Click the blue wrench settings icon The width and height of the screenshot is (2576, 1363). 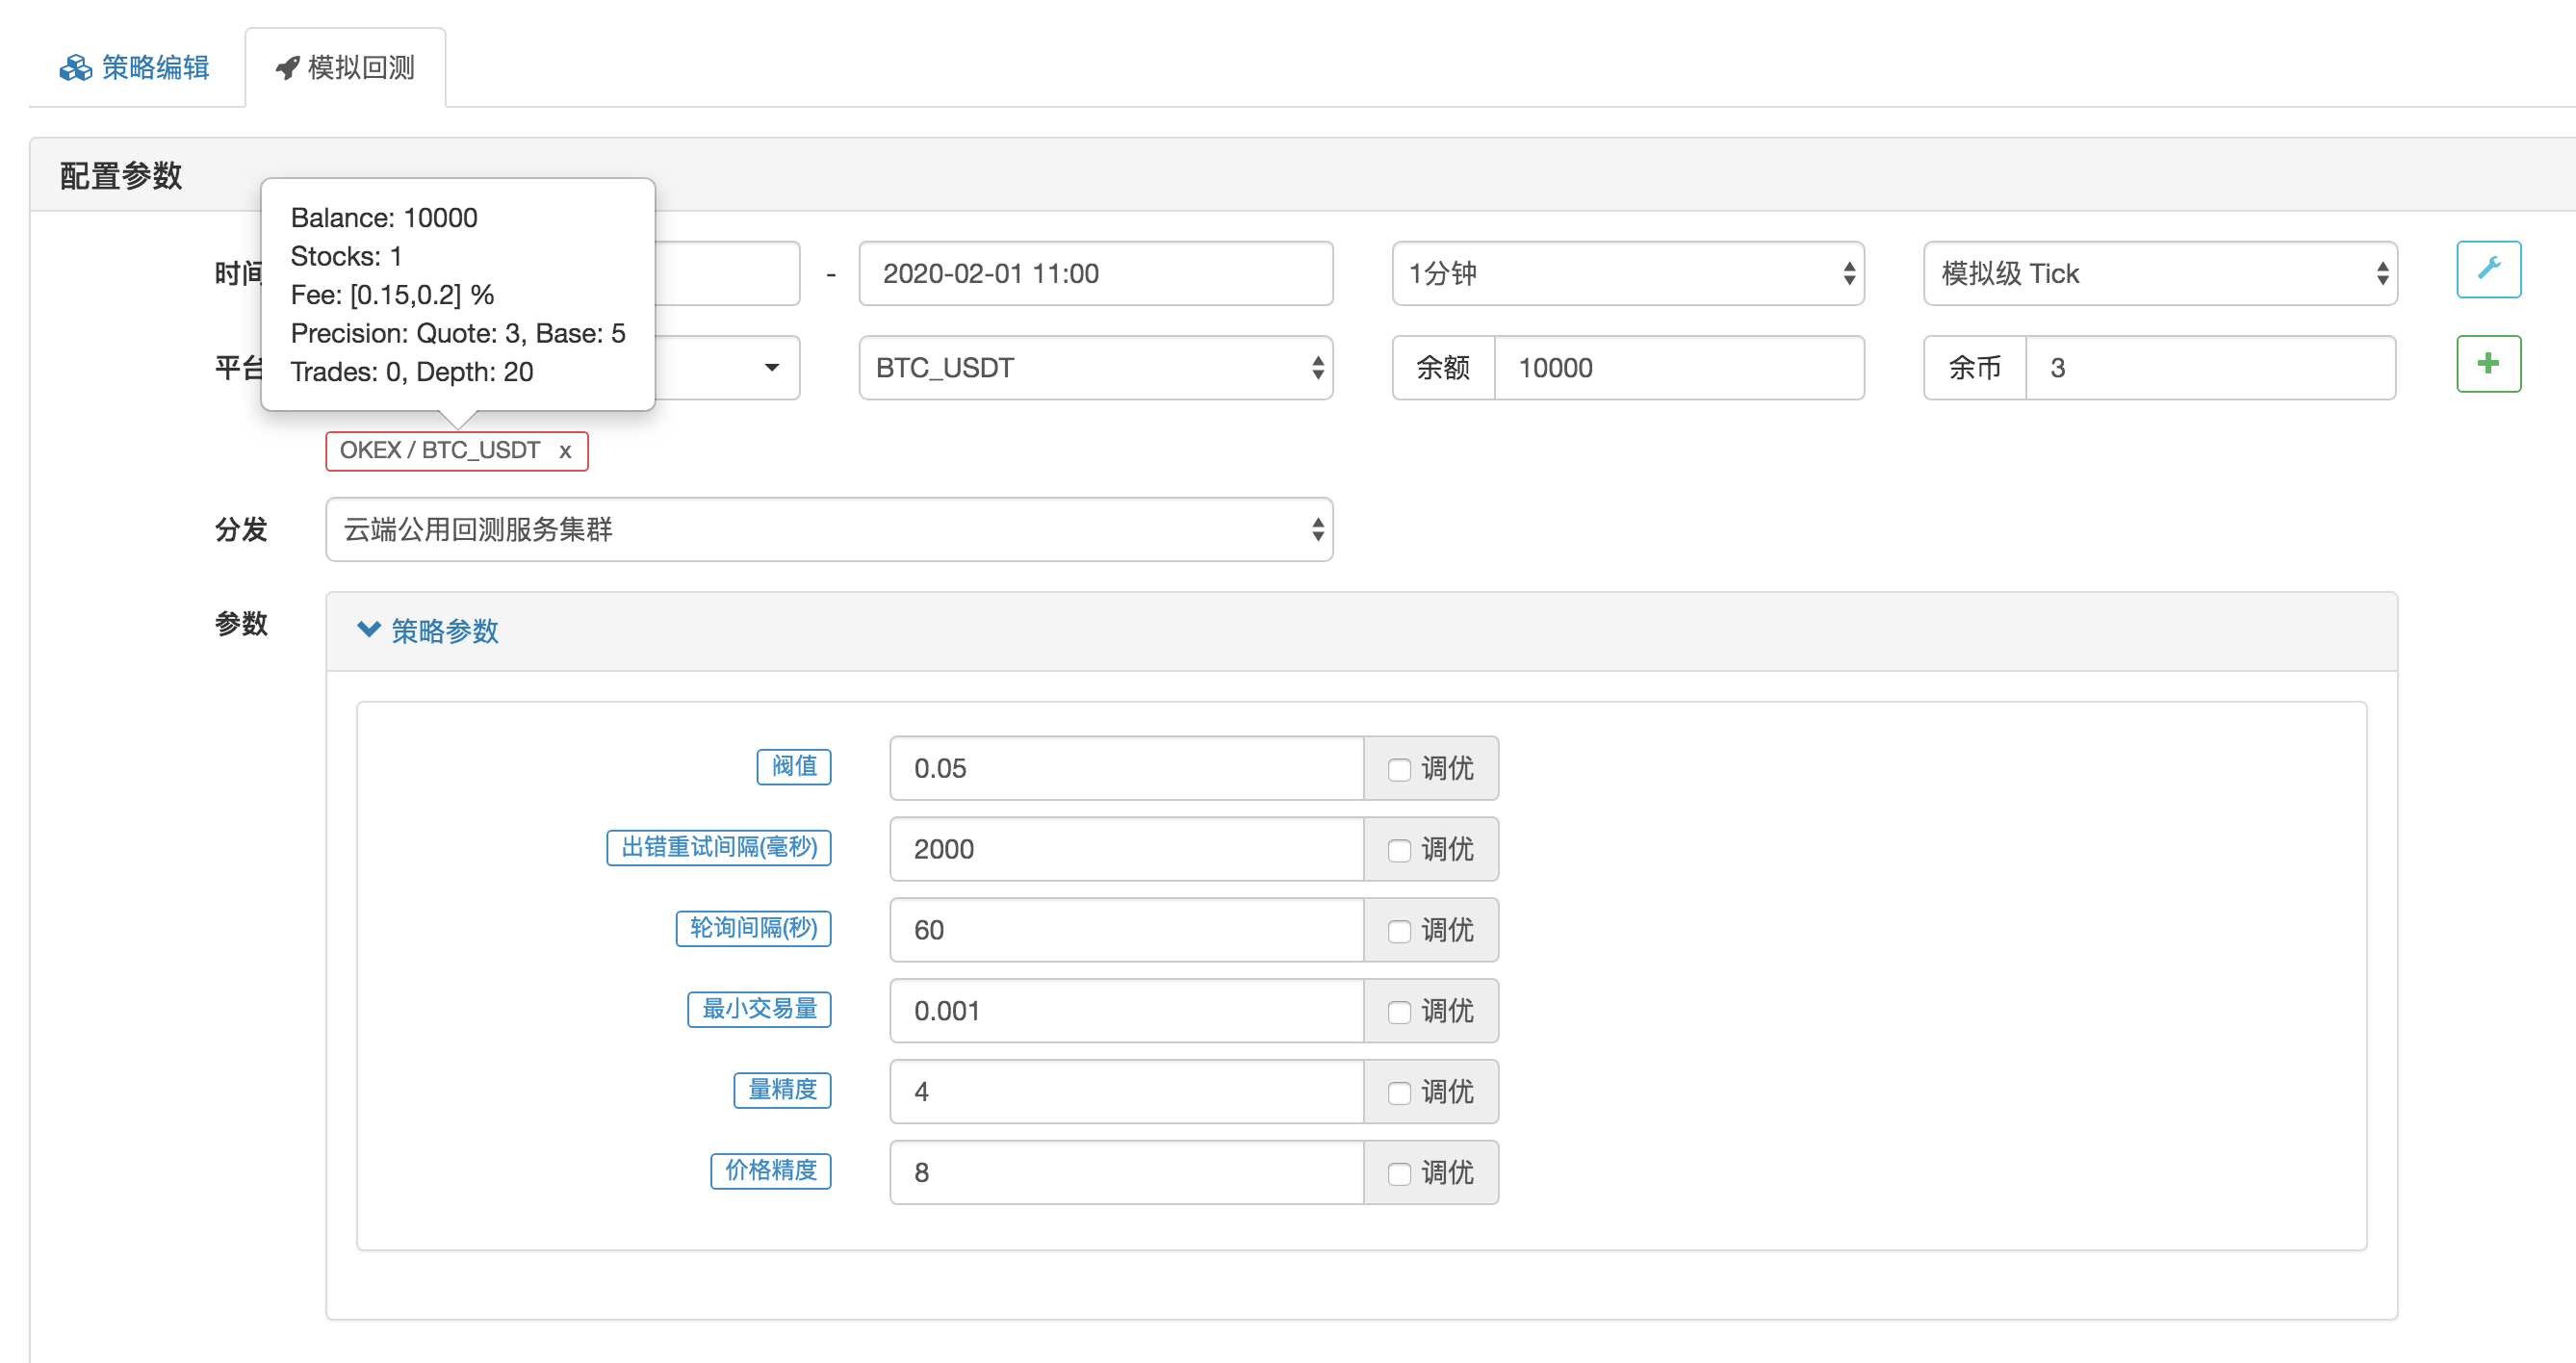click(x=2488, y=269)
